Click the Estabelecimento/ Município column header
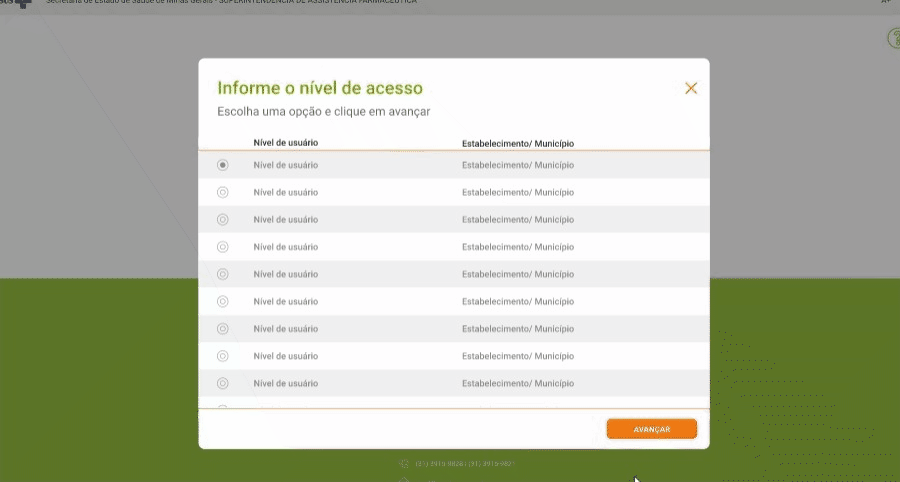900x482 pixels. pos(518,143)
